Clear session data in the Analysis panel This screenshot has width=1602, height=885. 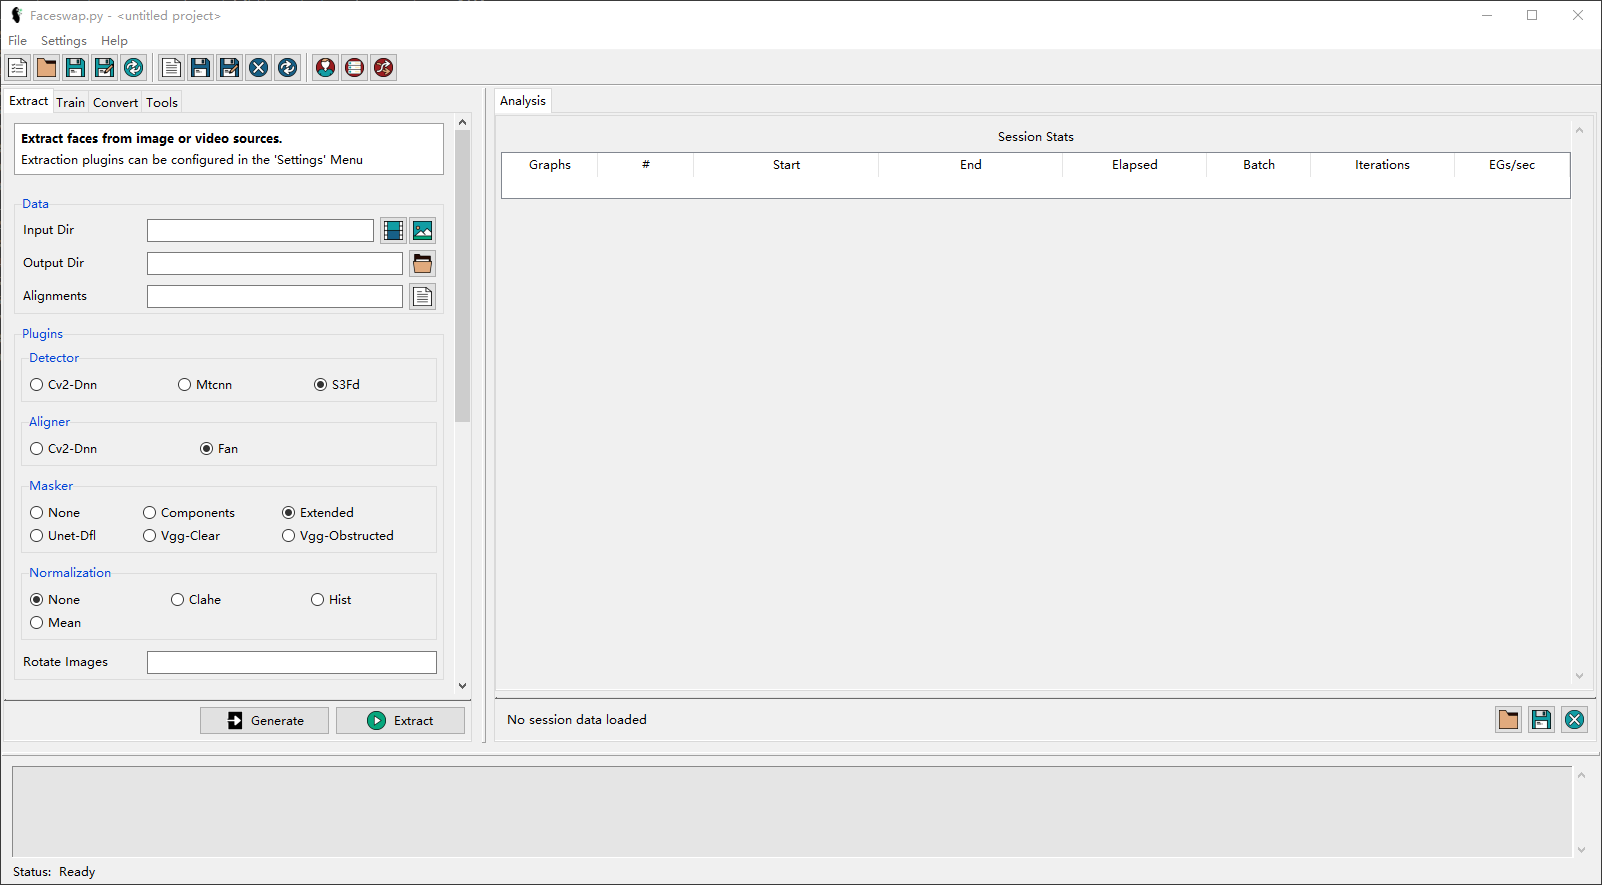[x=1574, y=720]
